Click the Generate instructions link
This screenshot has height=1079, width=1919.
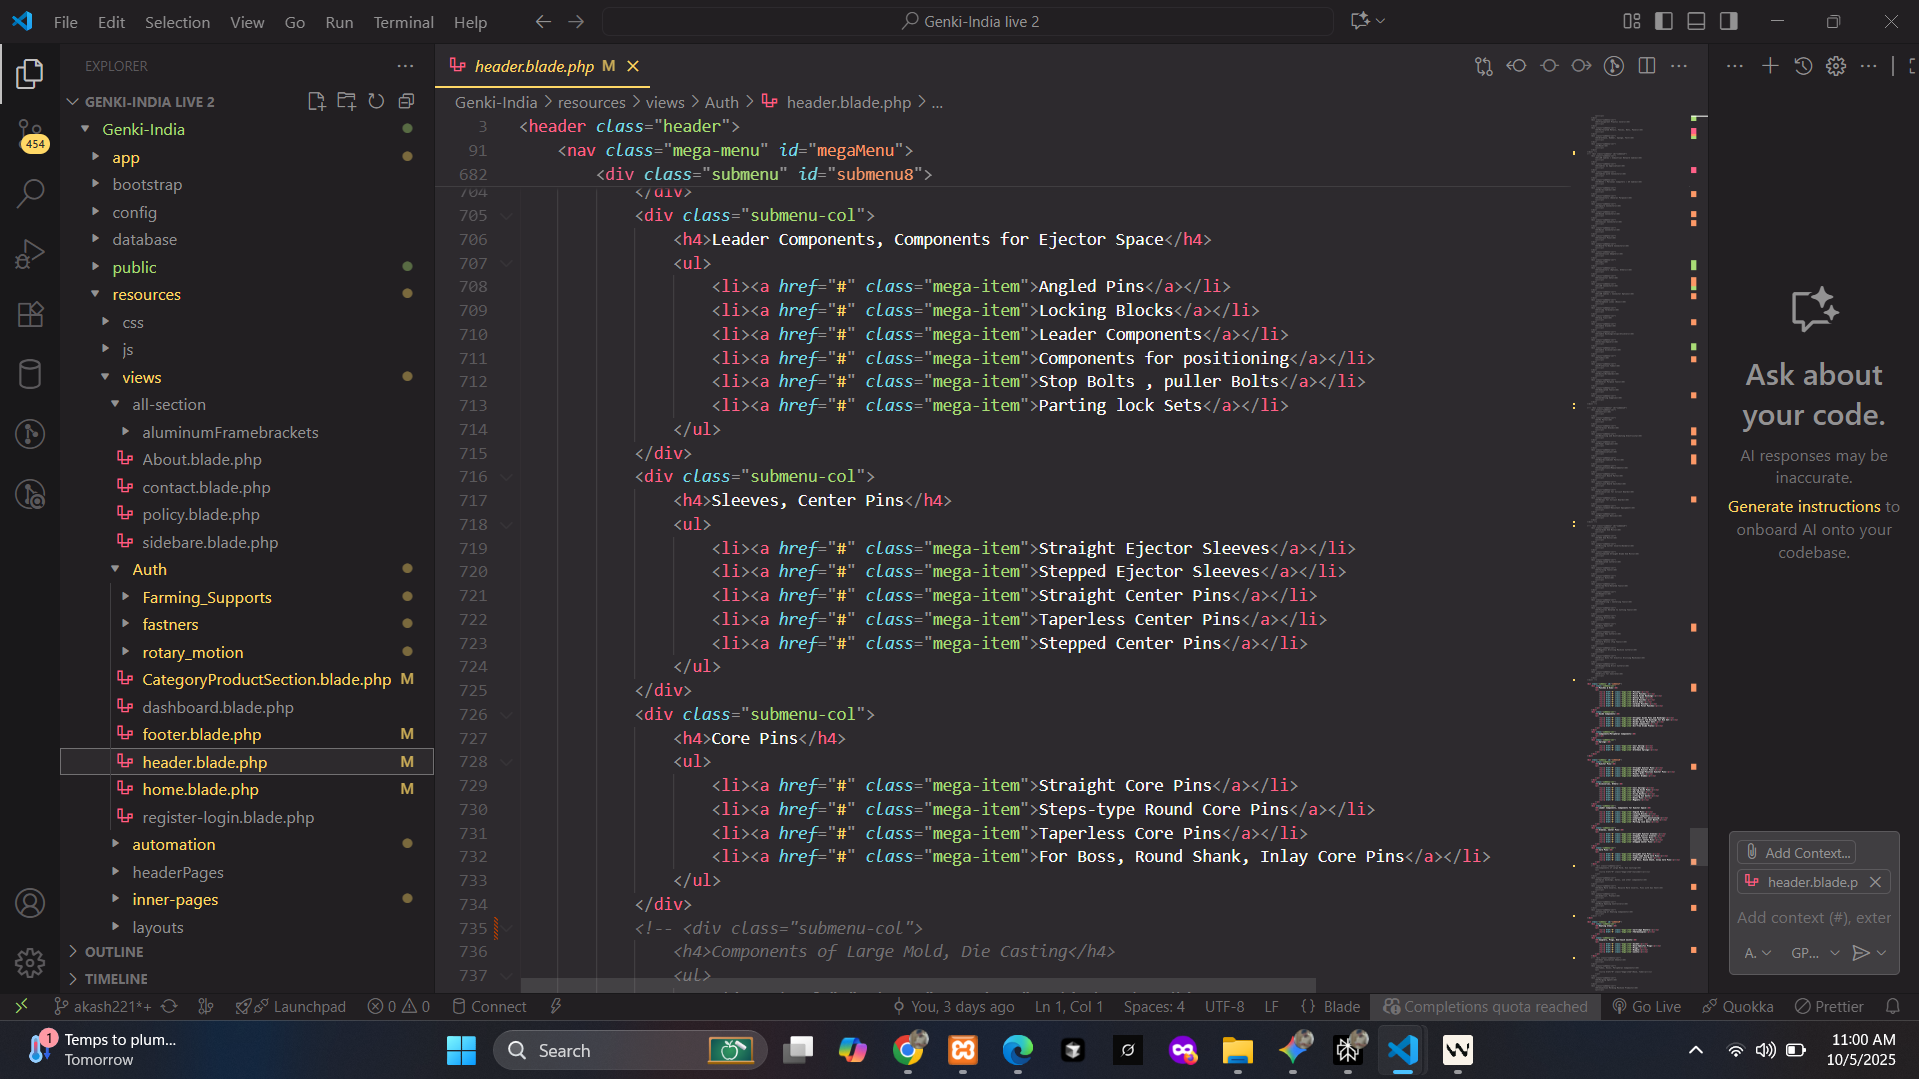coord(1804,507)
